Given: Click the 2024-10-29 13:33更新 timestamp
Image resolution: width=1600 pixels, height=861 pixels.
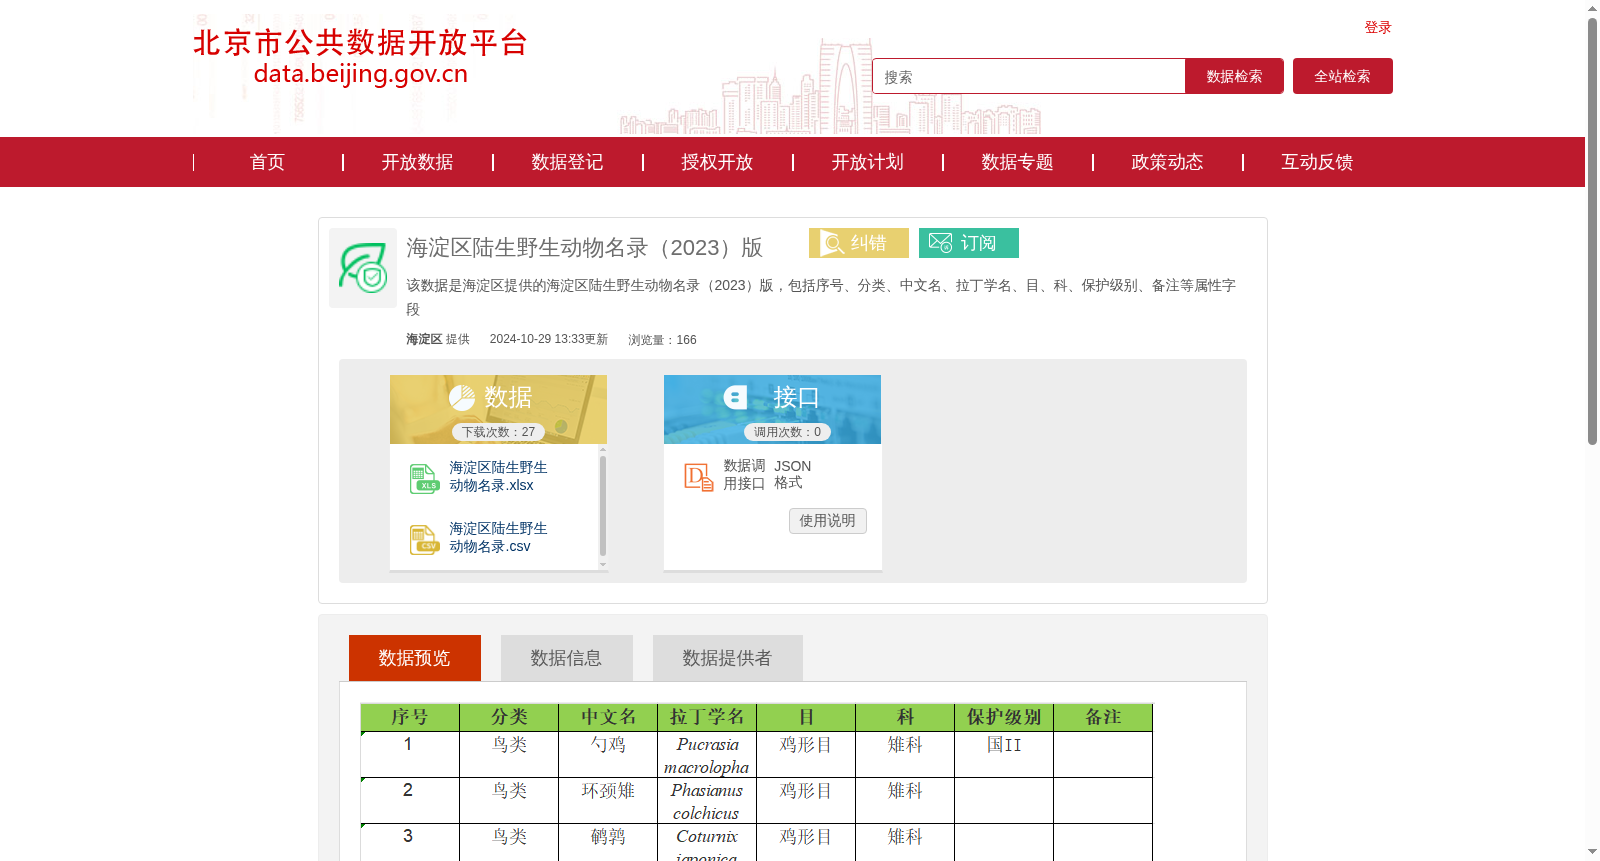Looking at the screenshot, I should tap(548, 340).
